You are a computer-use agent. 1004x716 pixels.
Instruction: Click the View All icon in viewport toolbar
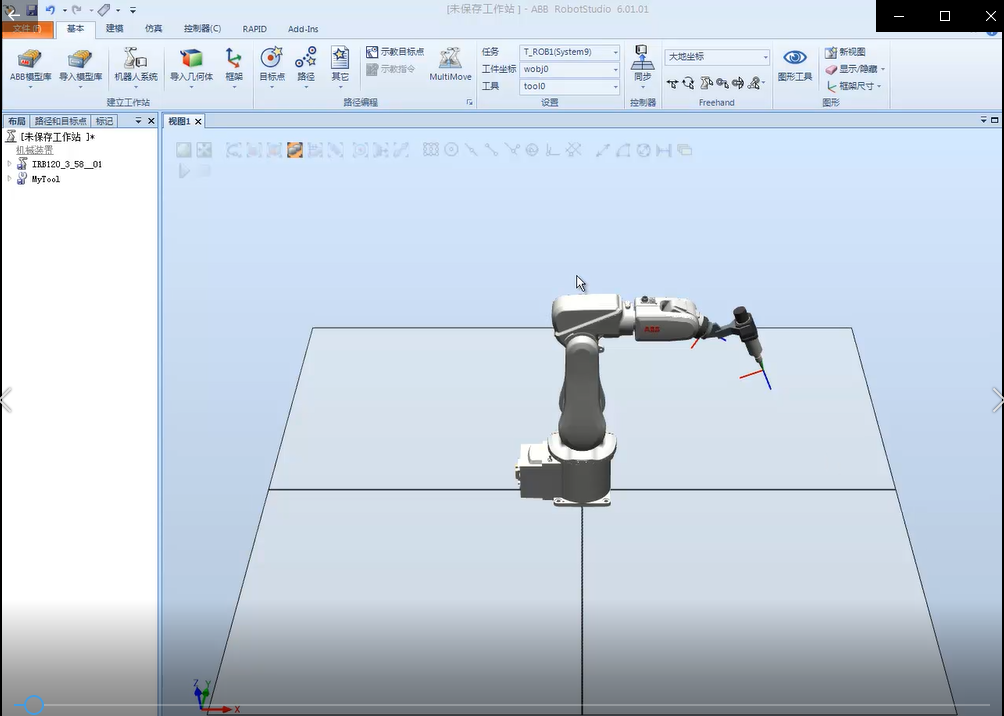click(x=184, y=150)
